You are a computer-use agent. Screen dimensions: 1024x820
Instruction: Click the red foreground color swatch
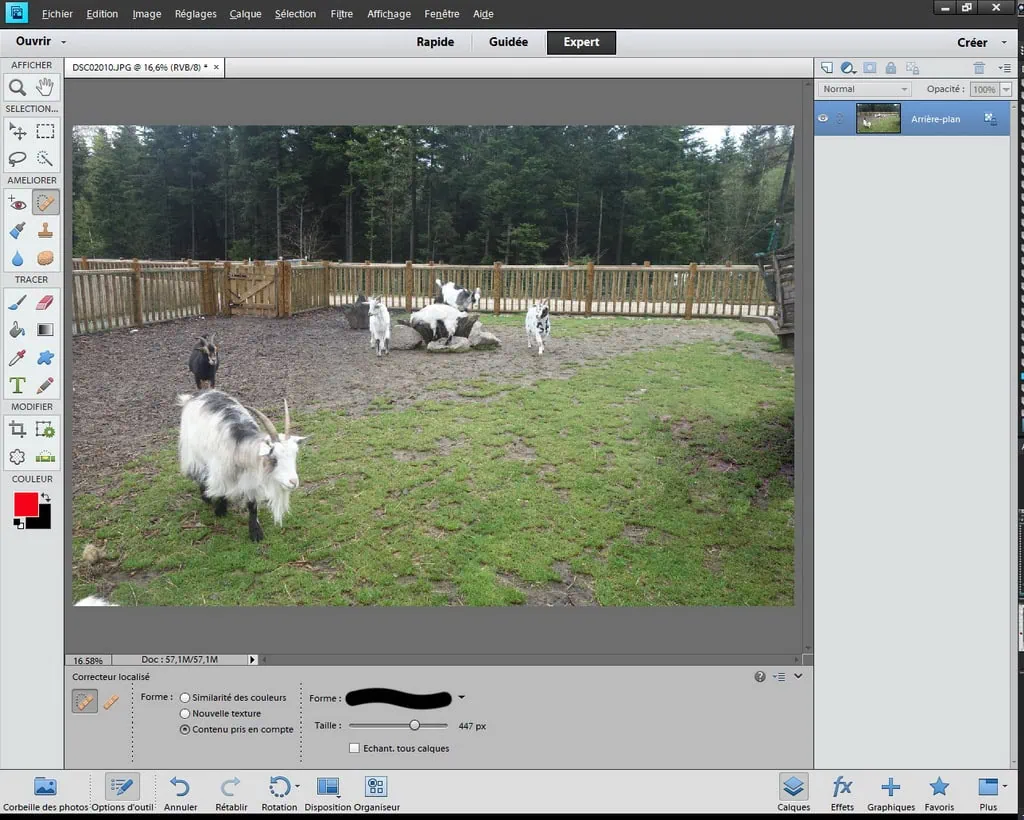tap(26, 504)
